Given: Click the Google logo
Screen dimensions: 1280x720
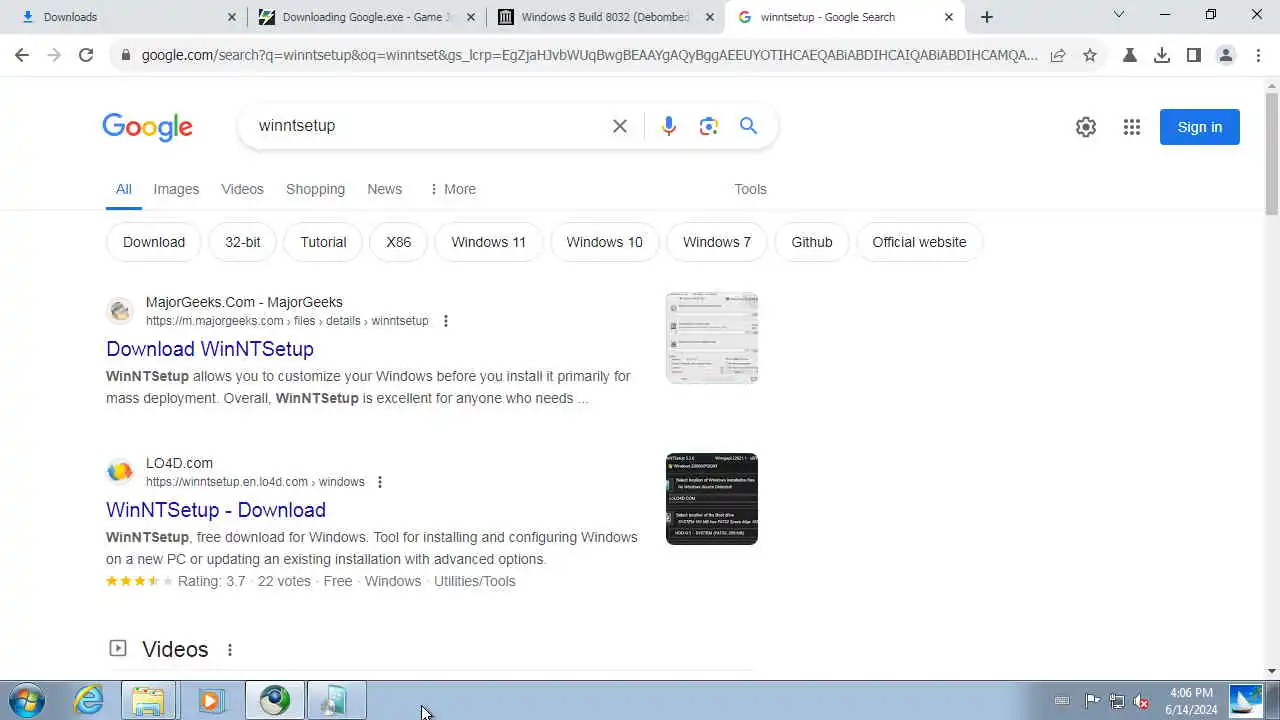Looking at the screenshot, I should pyautogui.click(x=147, y=127).
